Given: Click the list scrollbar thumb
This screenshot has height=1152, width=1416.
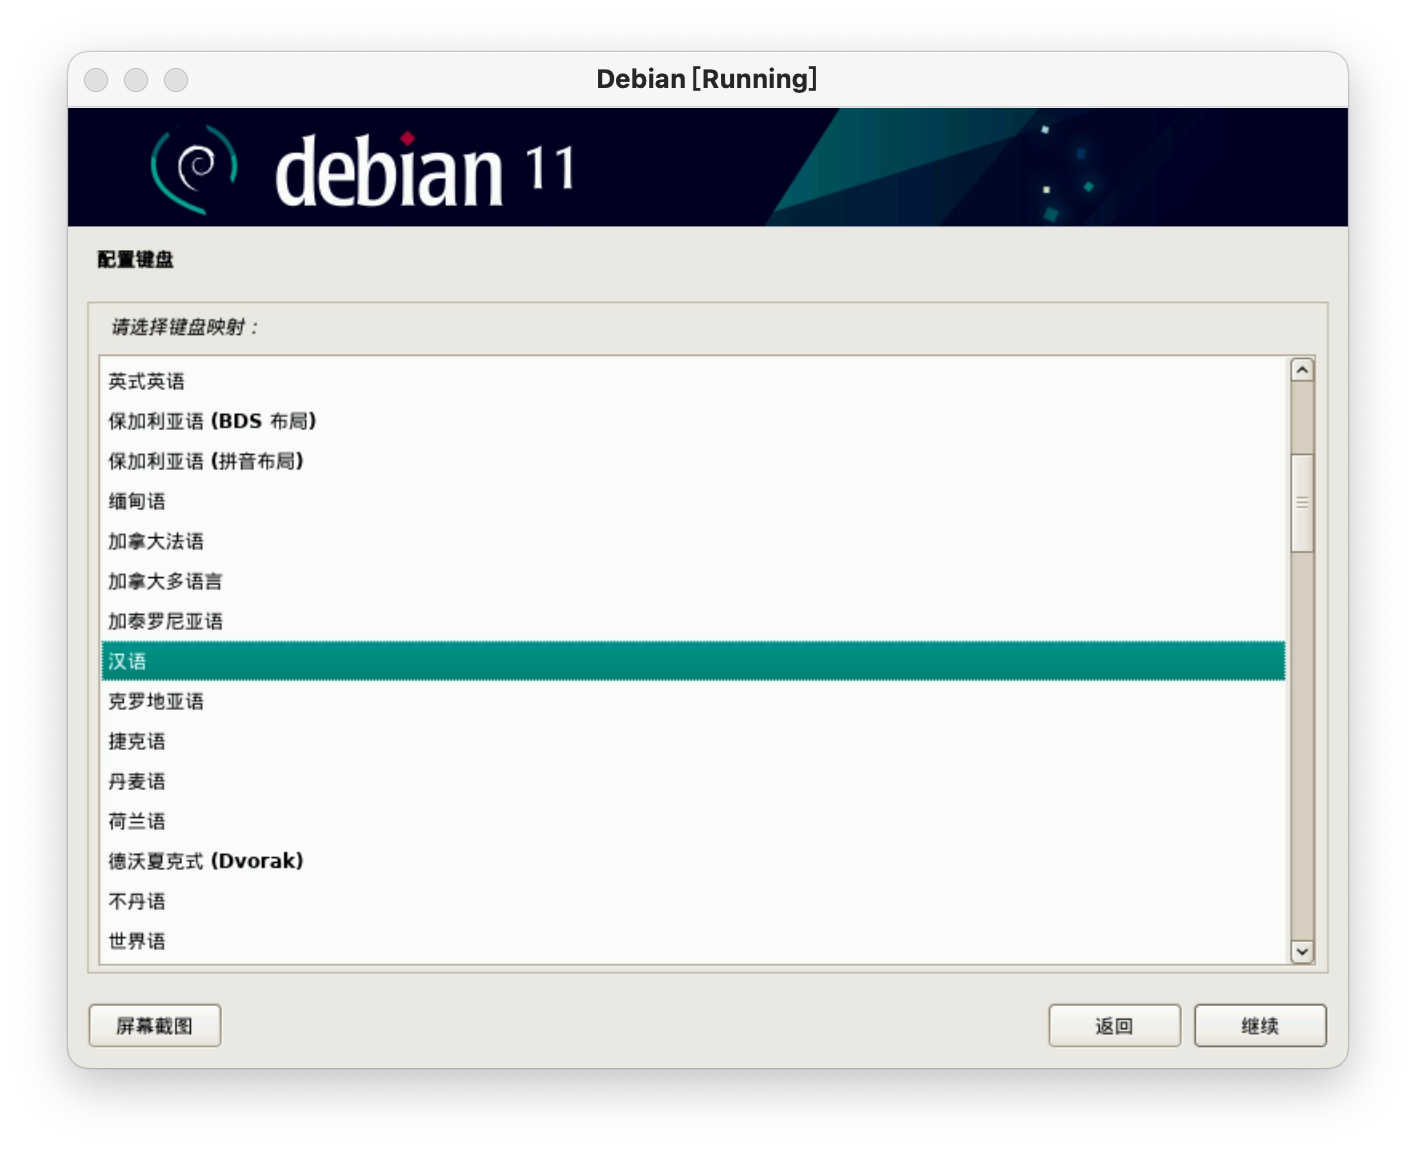Looking at the screenshot, I should [x=1302, y=503].
